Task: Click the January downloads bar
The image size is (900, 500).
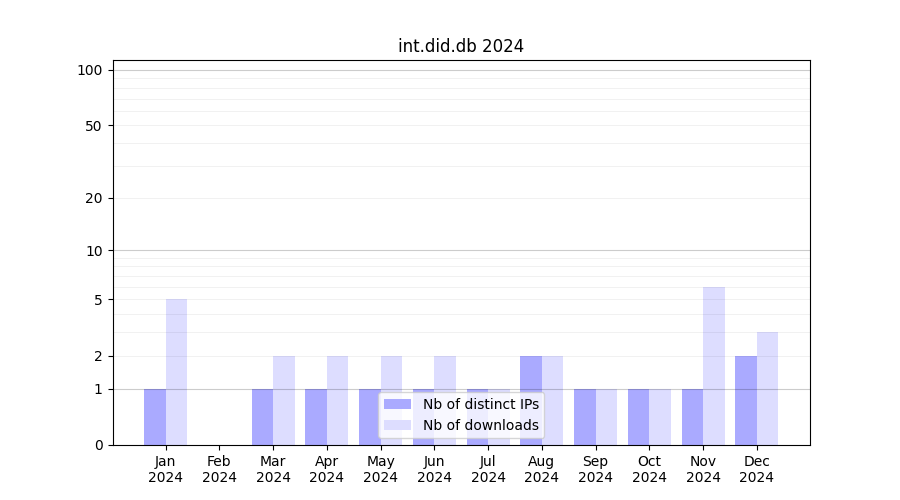Action: 176,372
